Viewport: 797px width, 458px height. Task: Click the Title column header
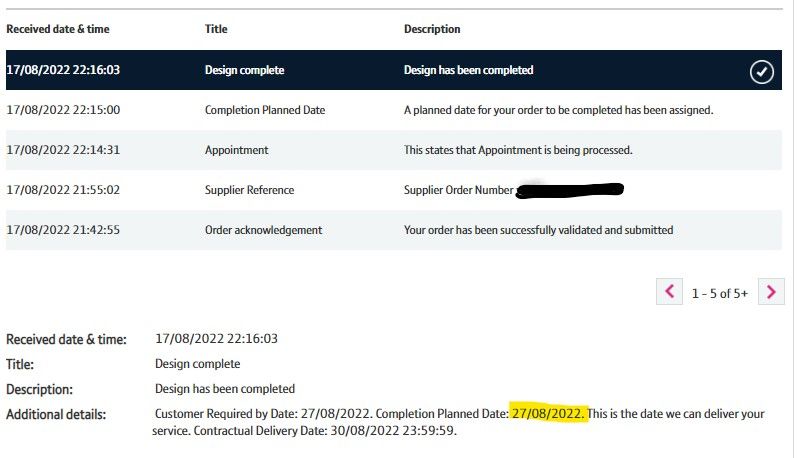216,30
